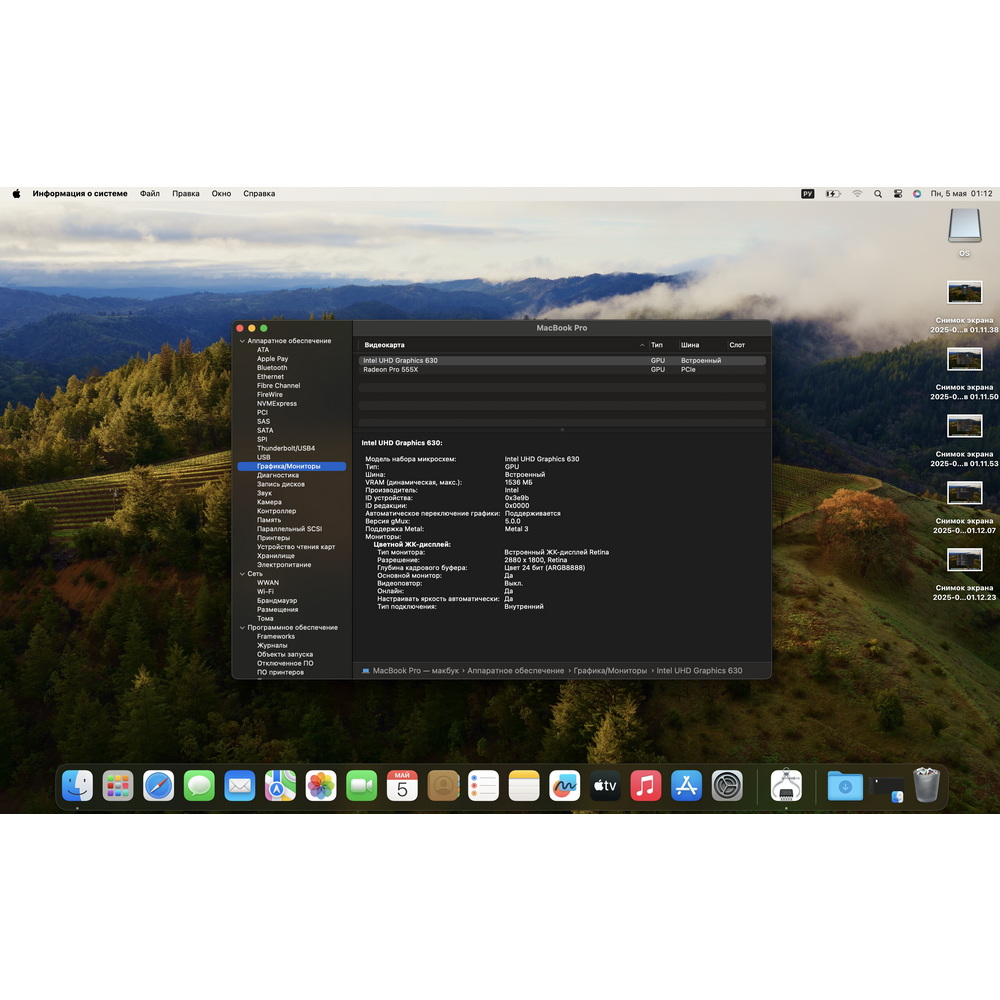
Task: Open the Правка menu
Action: pyautogui.click(x=186, y=194)
